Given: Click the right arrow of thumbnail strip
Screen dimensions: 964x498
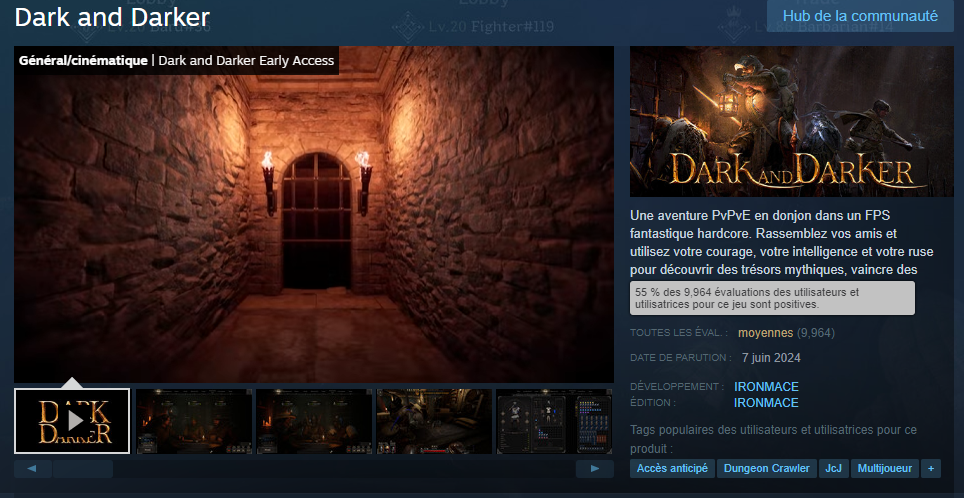Looking at the screenshot, I should click(595, 468).
